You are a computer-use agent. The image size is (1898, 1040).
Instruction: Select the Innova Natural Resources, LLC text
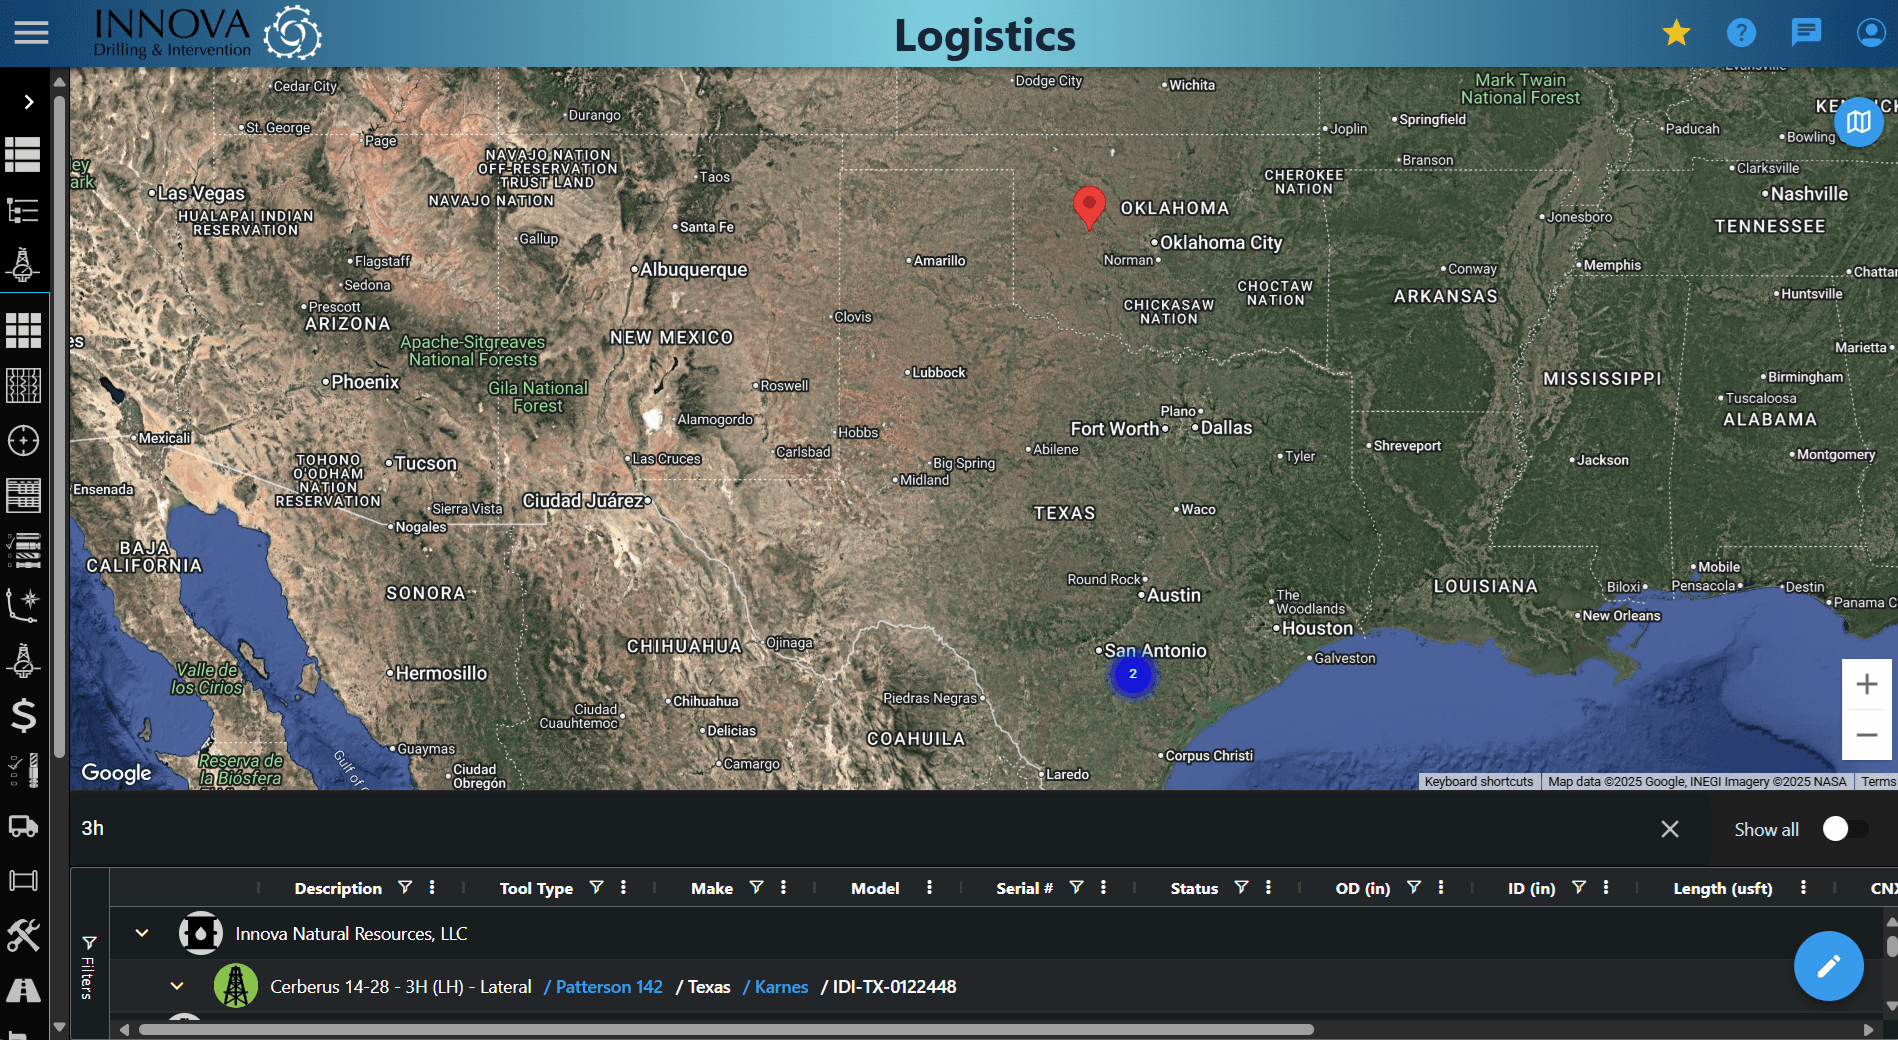[351, 933]
